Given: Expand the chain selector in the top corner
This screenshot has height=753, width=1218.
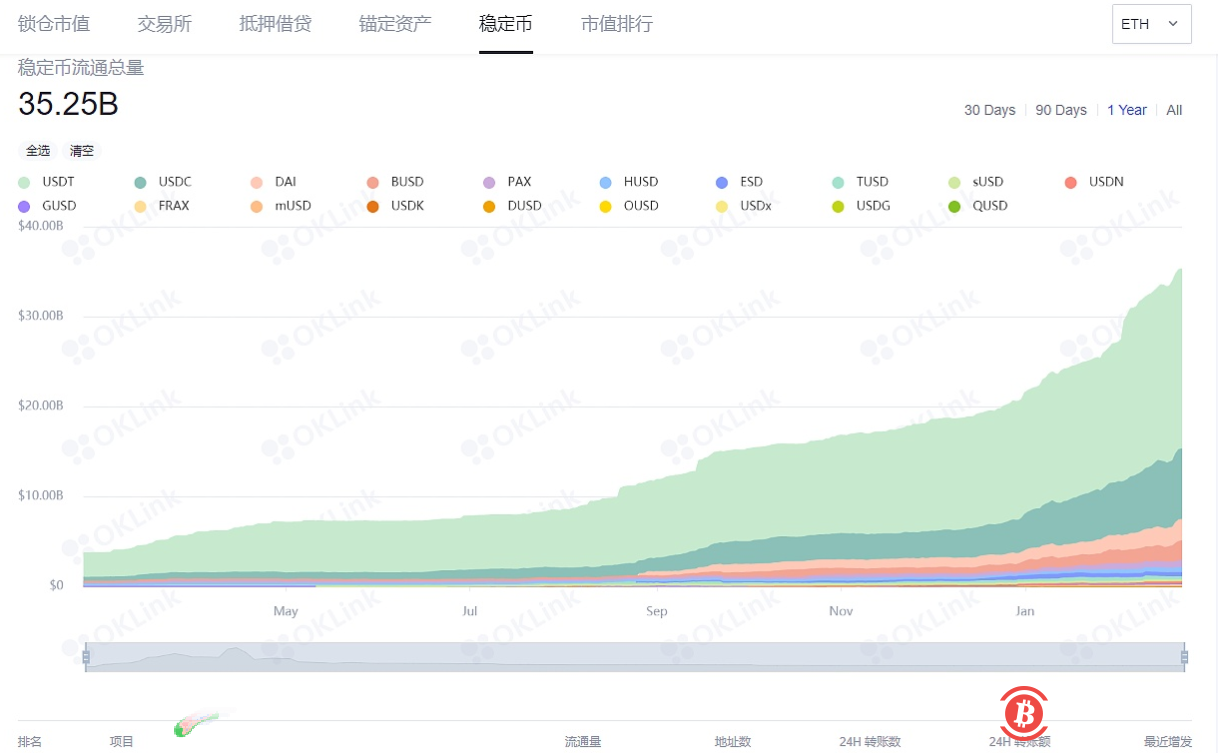Looking at the screenshot, I should (x=1151, y=24).
